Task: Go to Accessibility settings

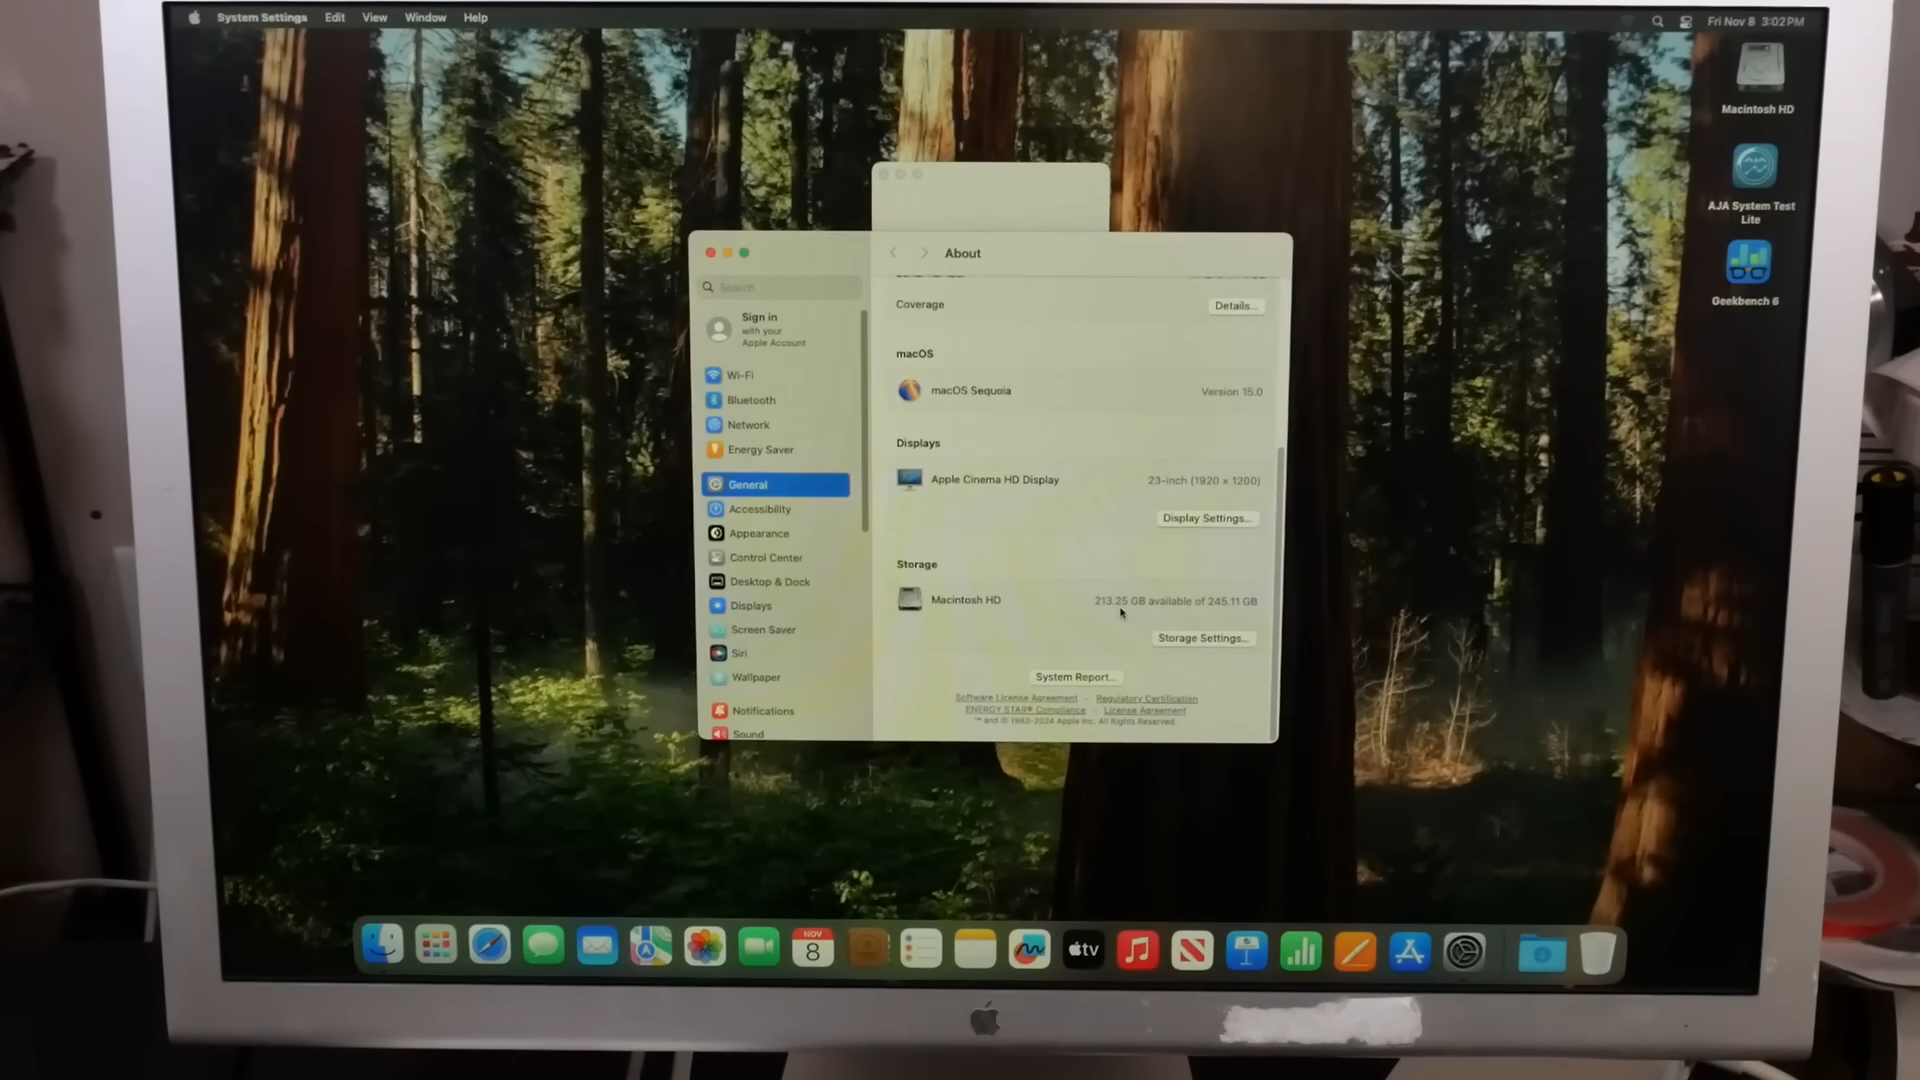Action: [x=759, y=509]
